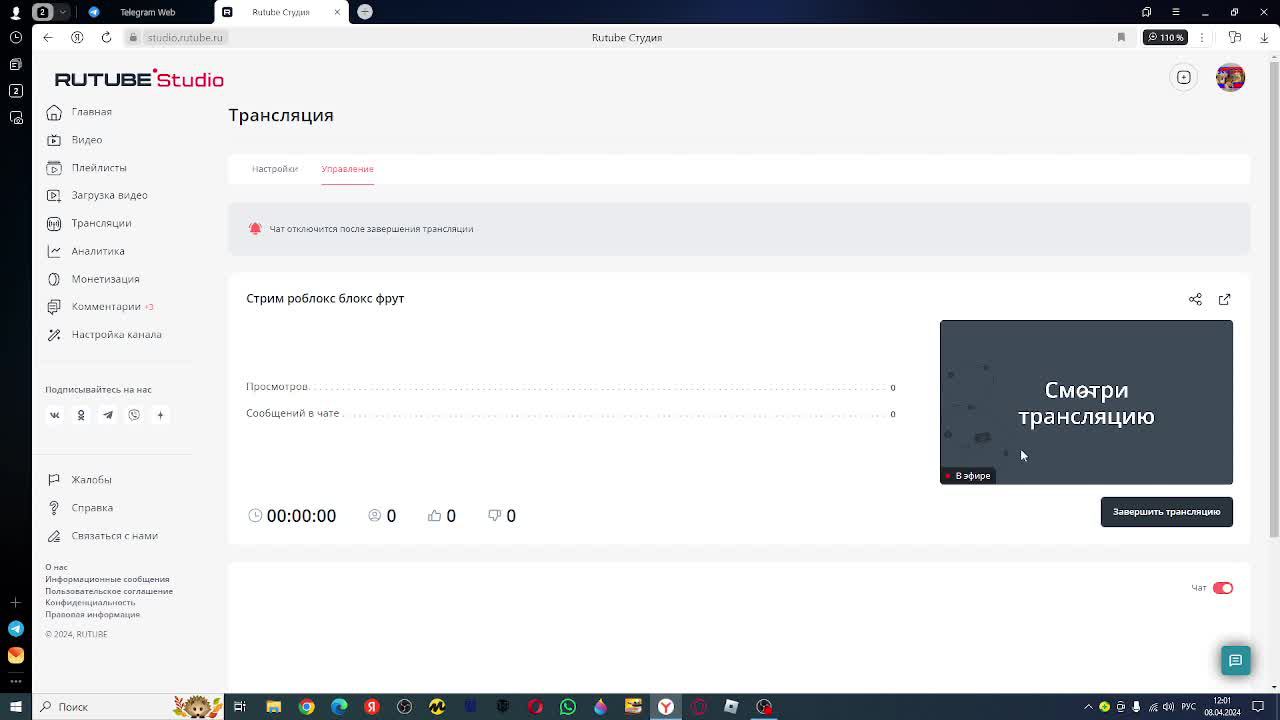1280x720 pixels.
Task: Click the browser address bar studio.rutube.ru
Action: [185, 37]
